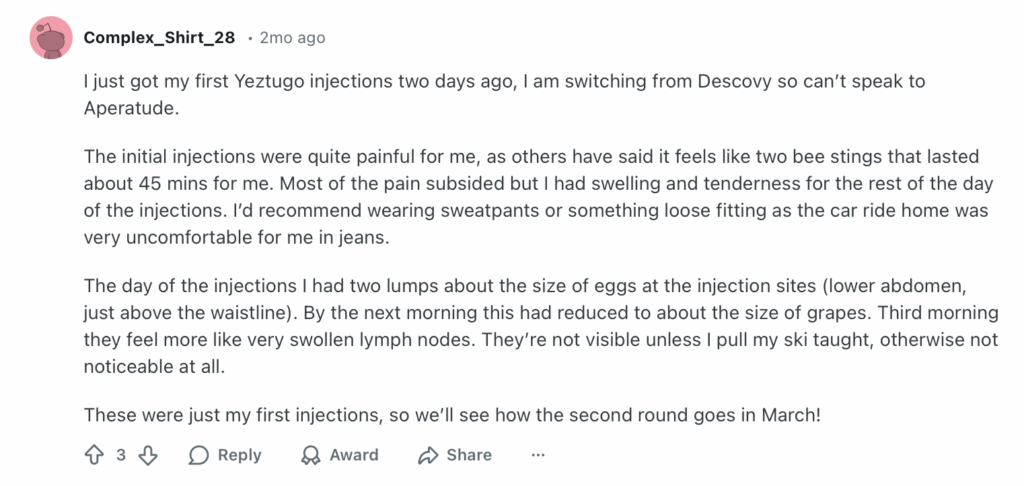Open the Complex_Shirt_28 user profile link
The image size is (1024, 486).
(x=160, y=38)
